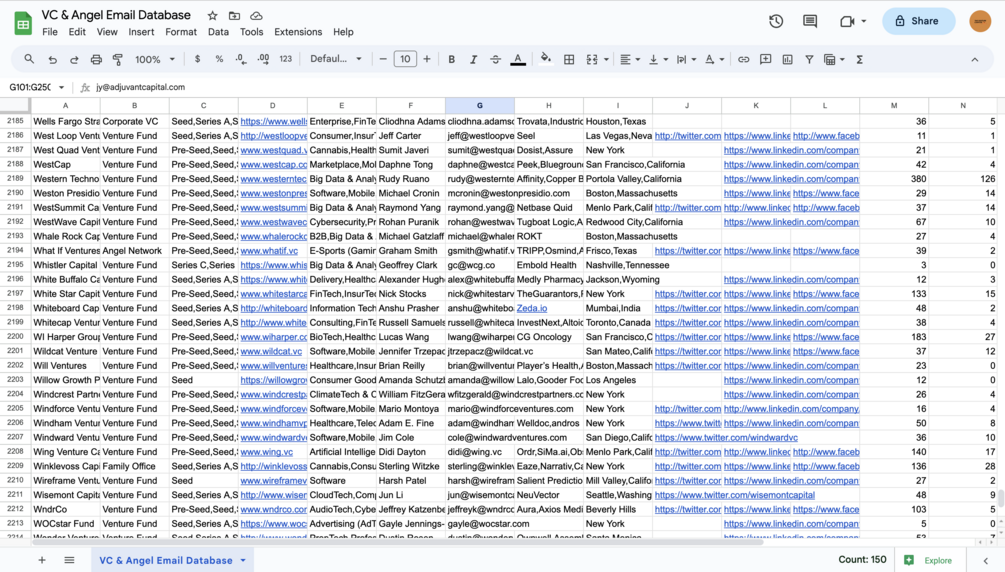Toggle italic formatting
This screenshot has height=572, width=1005.
[473, 59]
